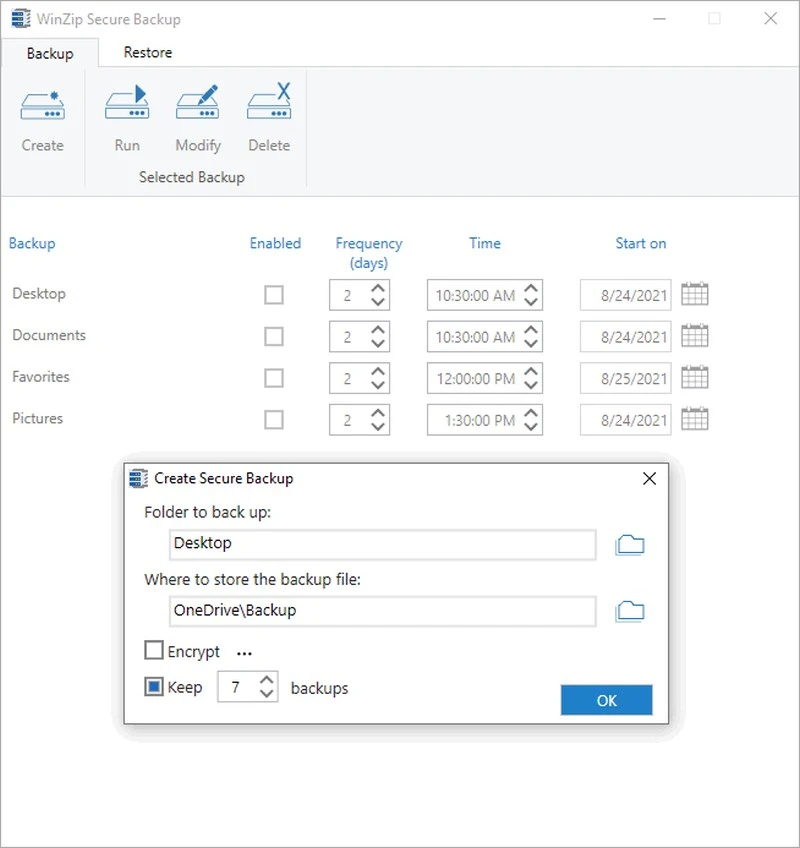Open the calendar picker for the Favorites backup
Image resolution: width=800 pixels, height=848 pixels.
[695, 377]
